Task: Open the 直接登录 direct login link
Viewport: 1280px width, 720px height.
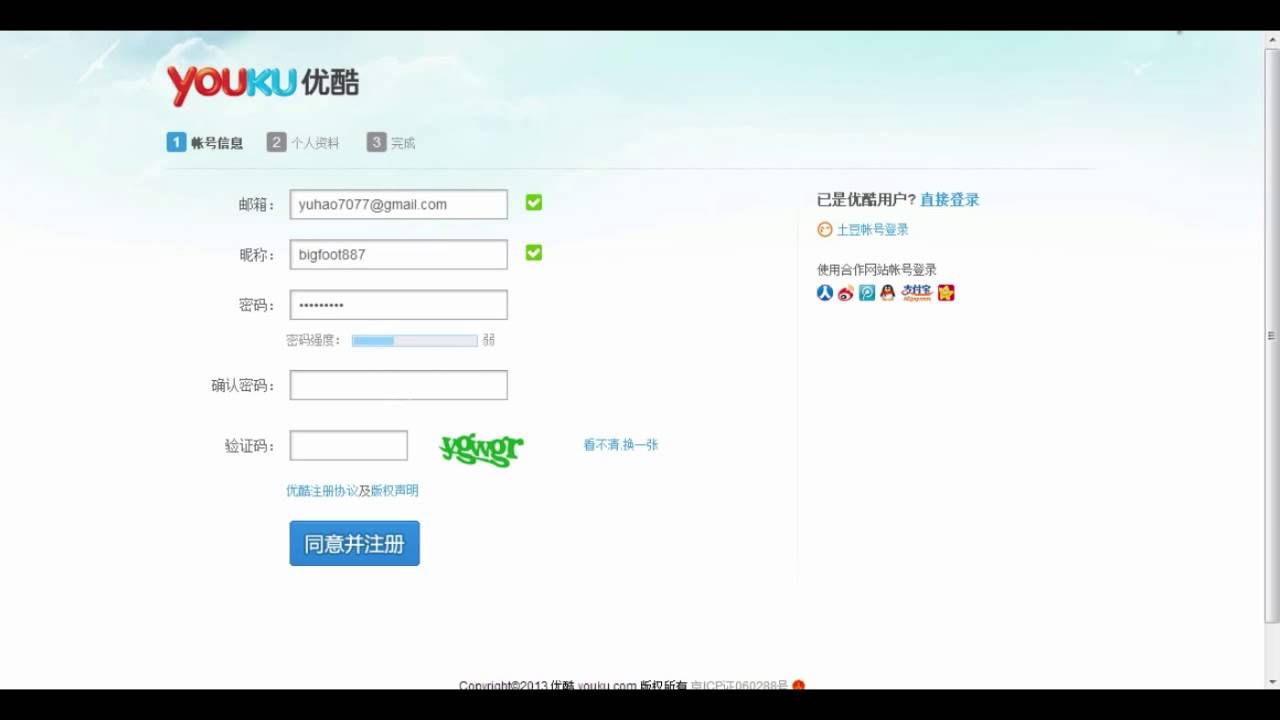Action: click(950, 199)
